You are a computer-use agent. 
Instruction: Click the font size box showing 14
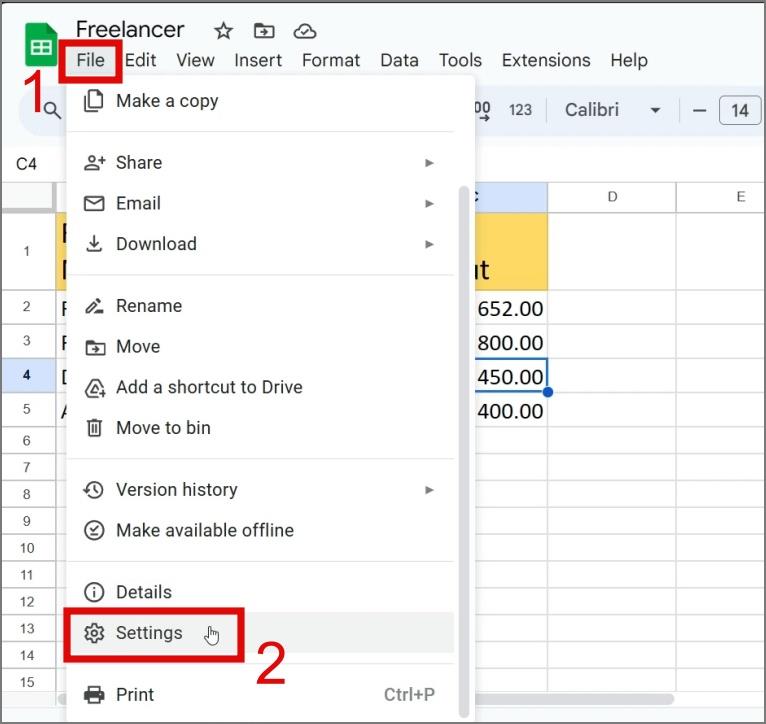740,111
